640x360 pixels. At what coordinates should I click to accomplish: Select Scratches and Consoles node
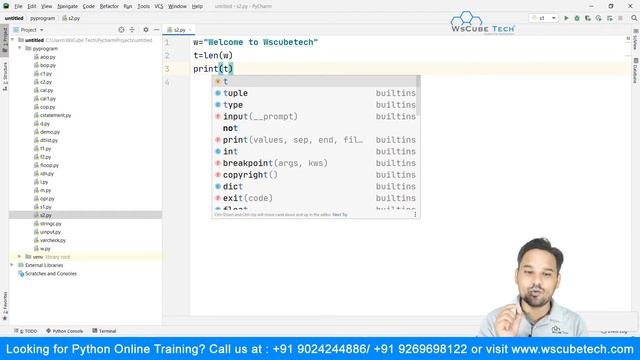[x=51, y=274]
